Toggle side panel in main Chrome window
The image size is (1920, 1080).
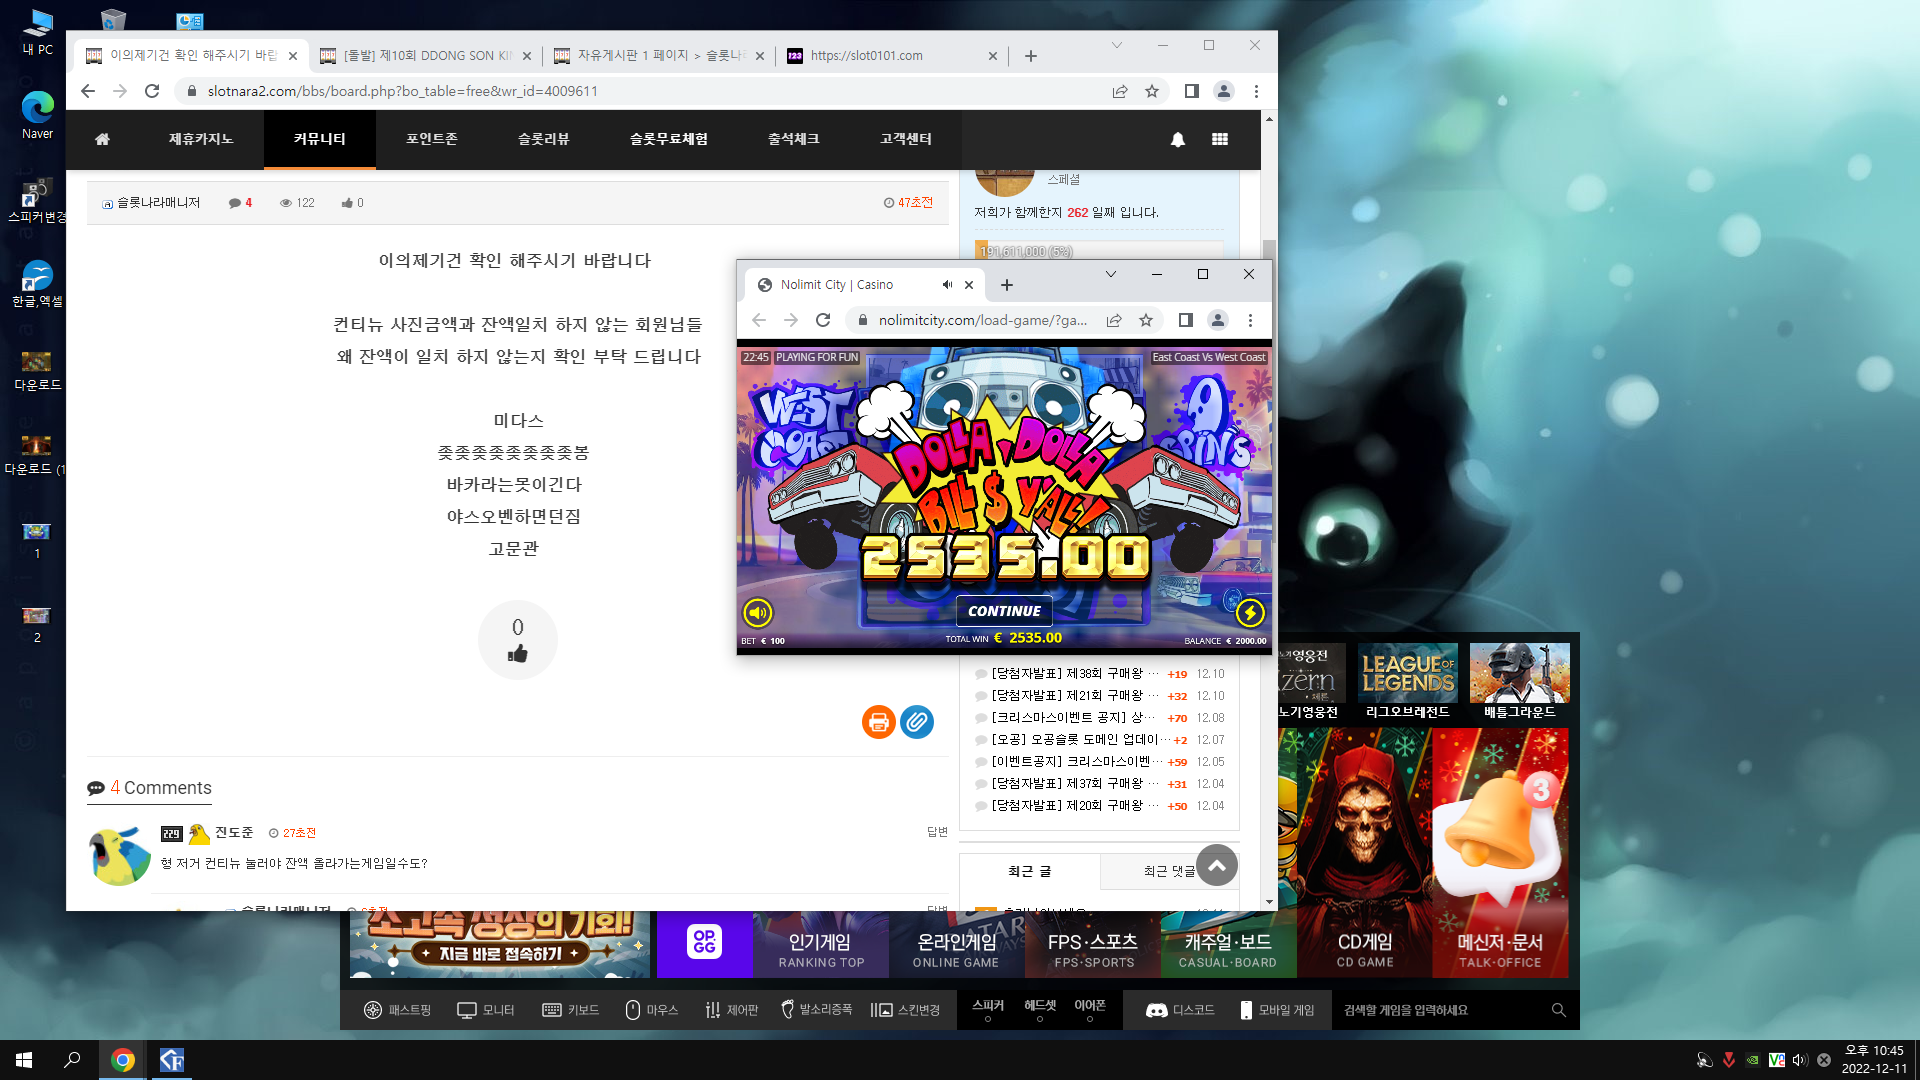click(1191, 91)
